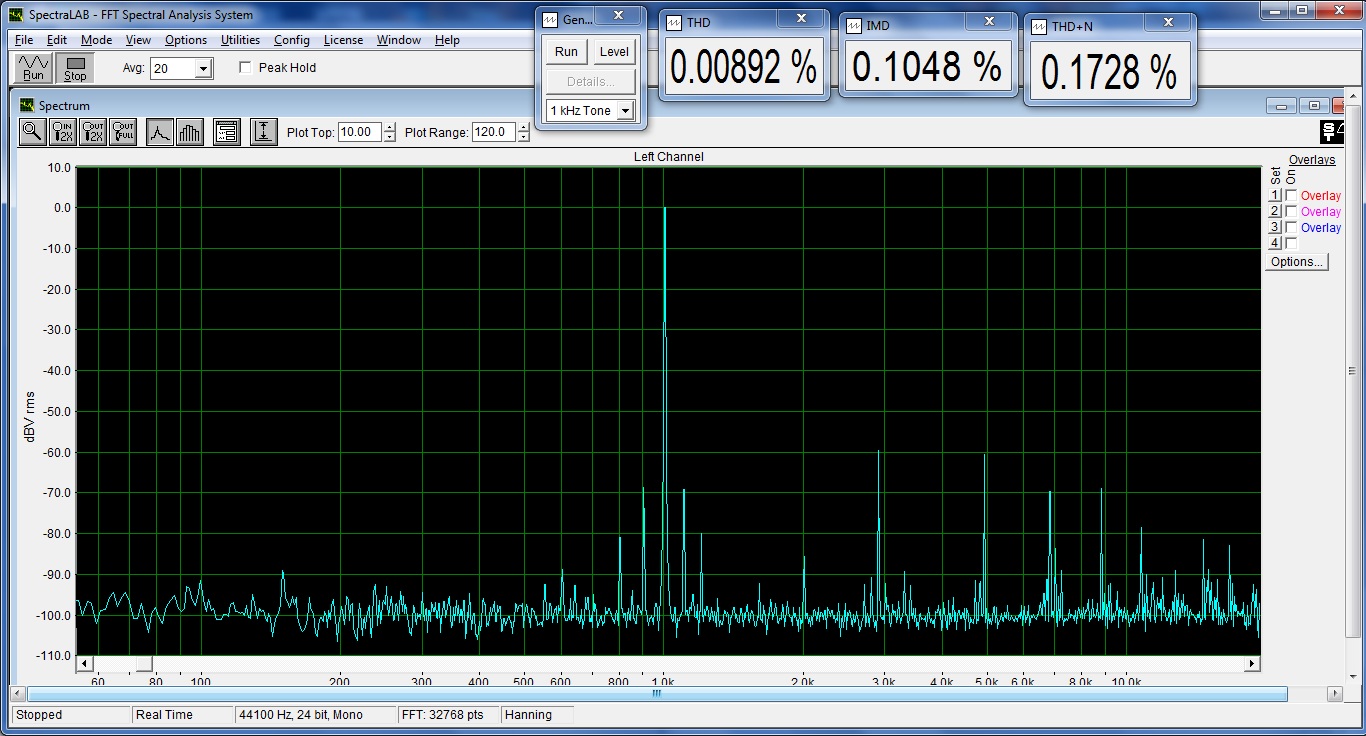Increase Plot Top with up stepper

click(390, 127)
